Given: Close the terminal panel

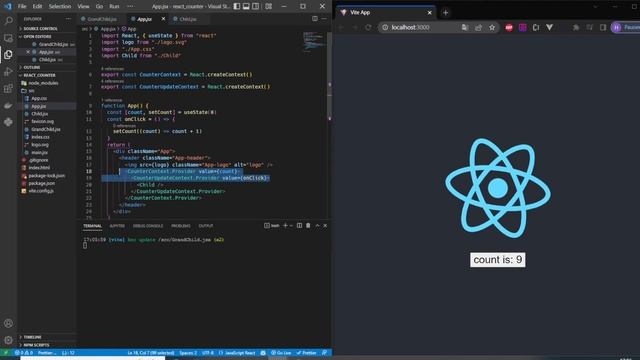Looking at the screenshot, I should click(x=325, y=225).
